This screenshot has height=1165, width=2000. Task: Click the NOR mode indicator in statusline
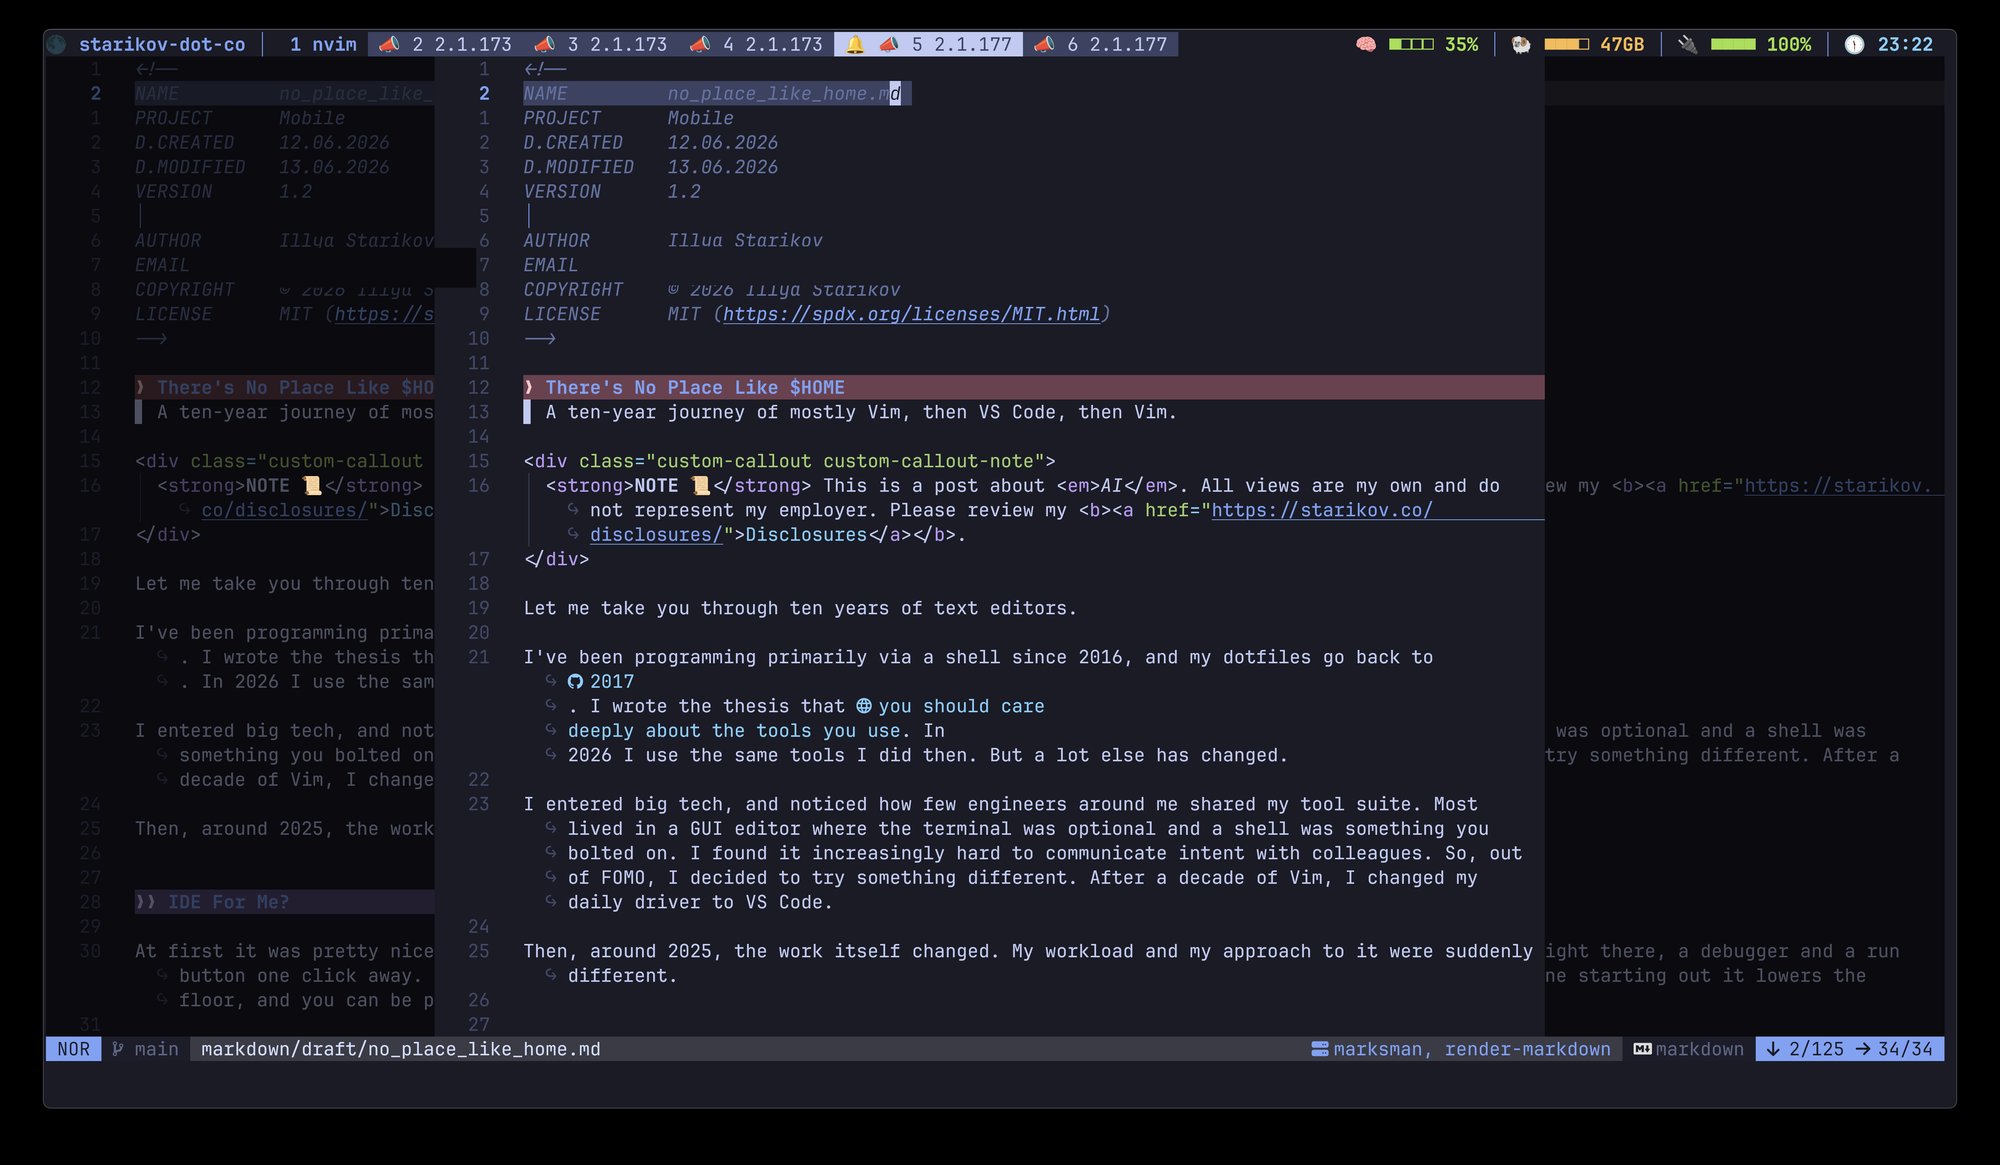pyautogui.click(x=73, y=1049)
